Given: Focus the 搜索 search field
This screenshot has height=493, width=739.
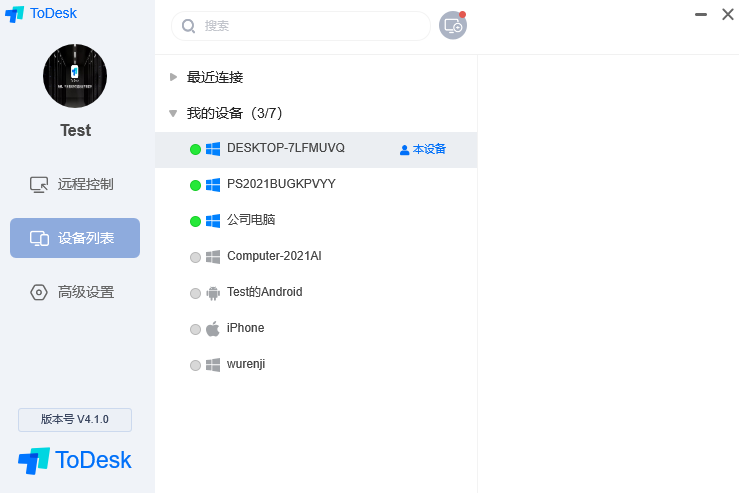Looking at the screenshot, I should tap(301, 26).
